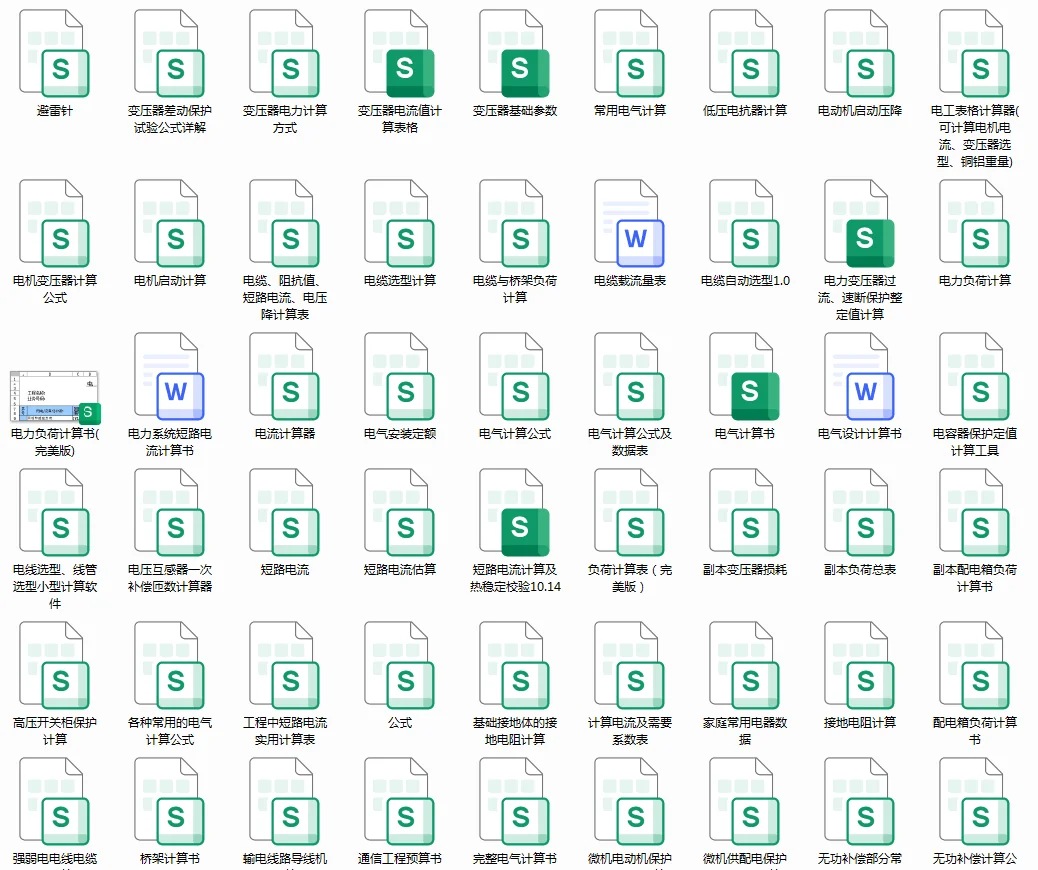This screenshot has height=870, width=1038.
Task: Select the 电工表格计算器 spreadsheet icon
Action: click(975, 54)
